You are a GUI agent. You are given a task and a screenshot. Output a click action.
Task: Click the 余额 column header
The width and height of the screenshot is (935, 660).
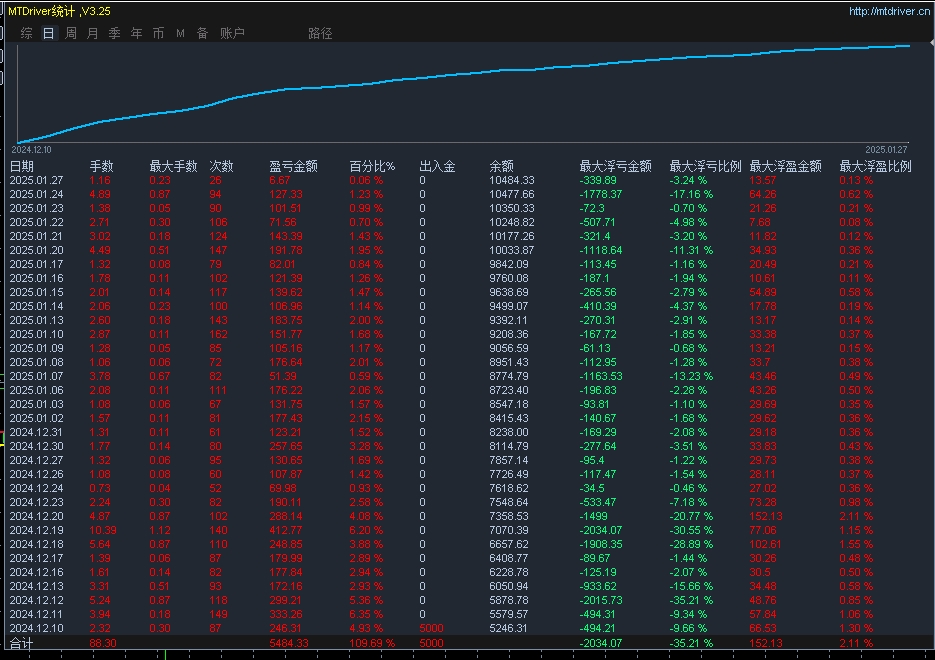501,166
